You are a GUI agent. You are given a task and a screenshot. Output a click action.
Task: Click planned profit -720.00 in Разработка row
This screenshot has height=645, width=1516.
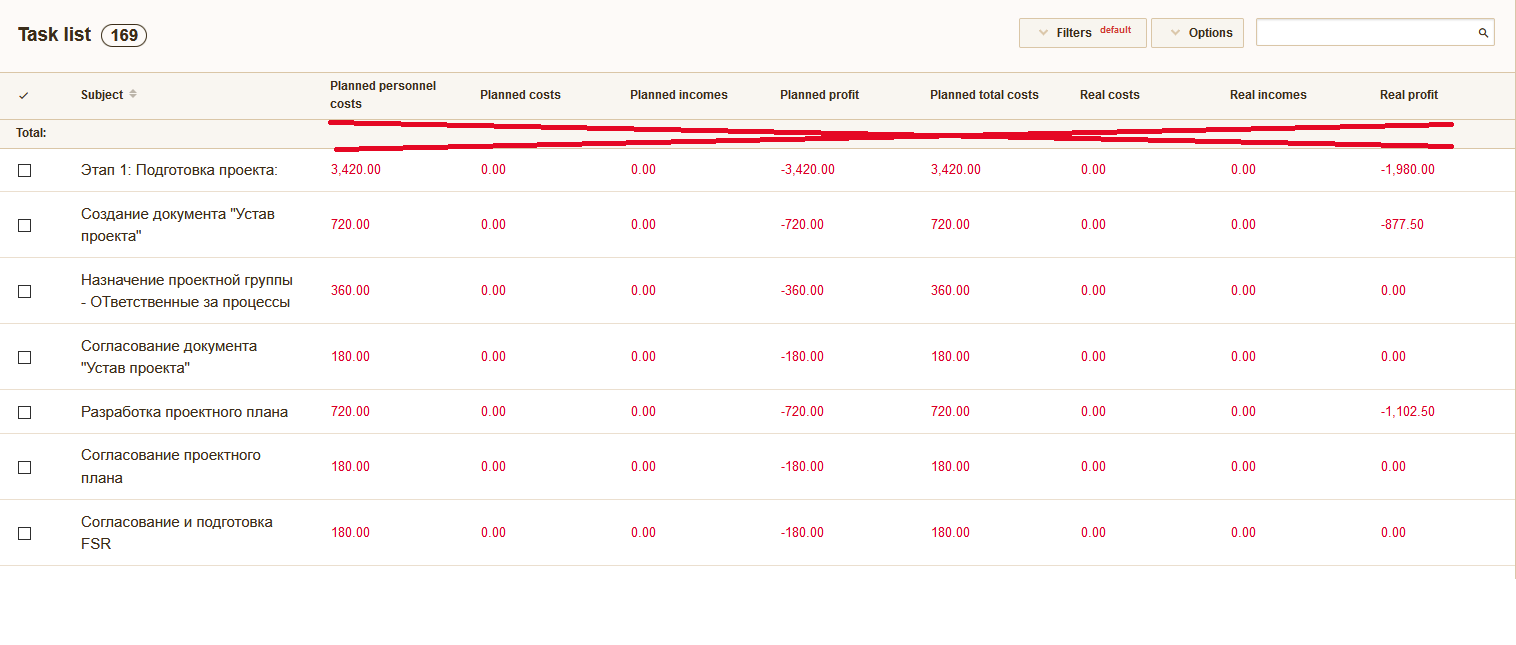pyautogui.click(x=803, y=412)
